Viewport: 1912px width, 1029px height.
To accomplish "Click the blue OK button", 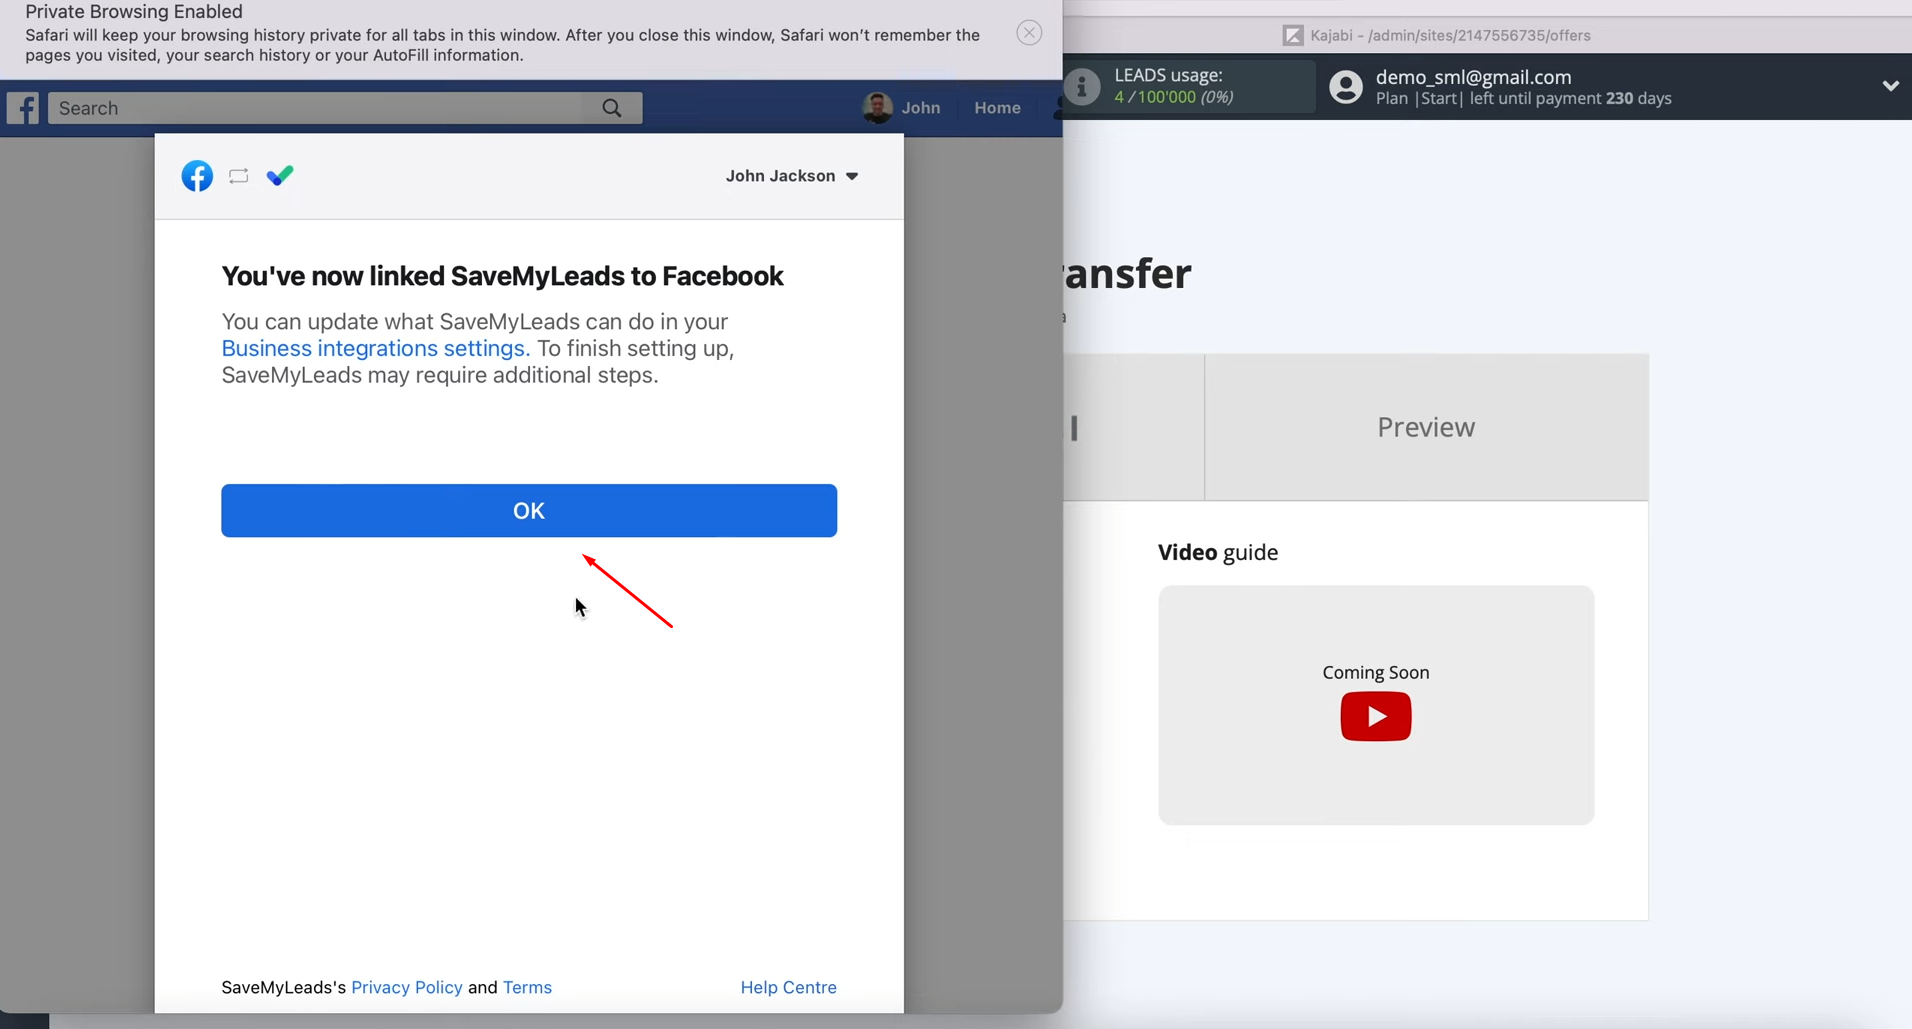I will pos(529,511).
